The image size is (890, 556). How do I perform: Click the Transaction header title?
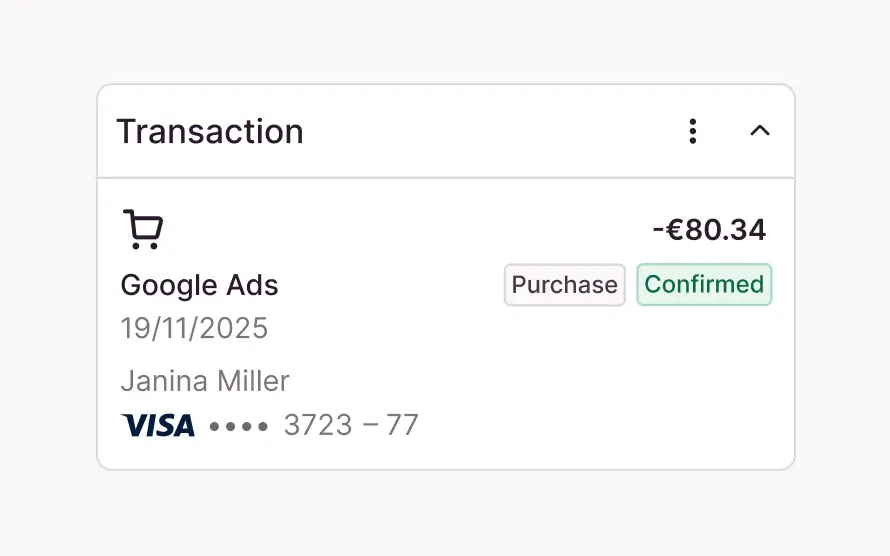[210, 132]
